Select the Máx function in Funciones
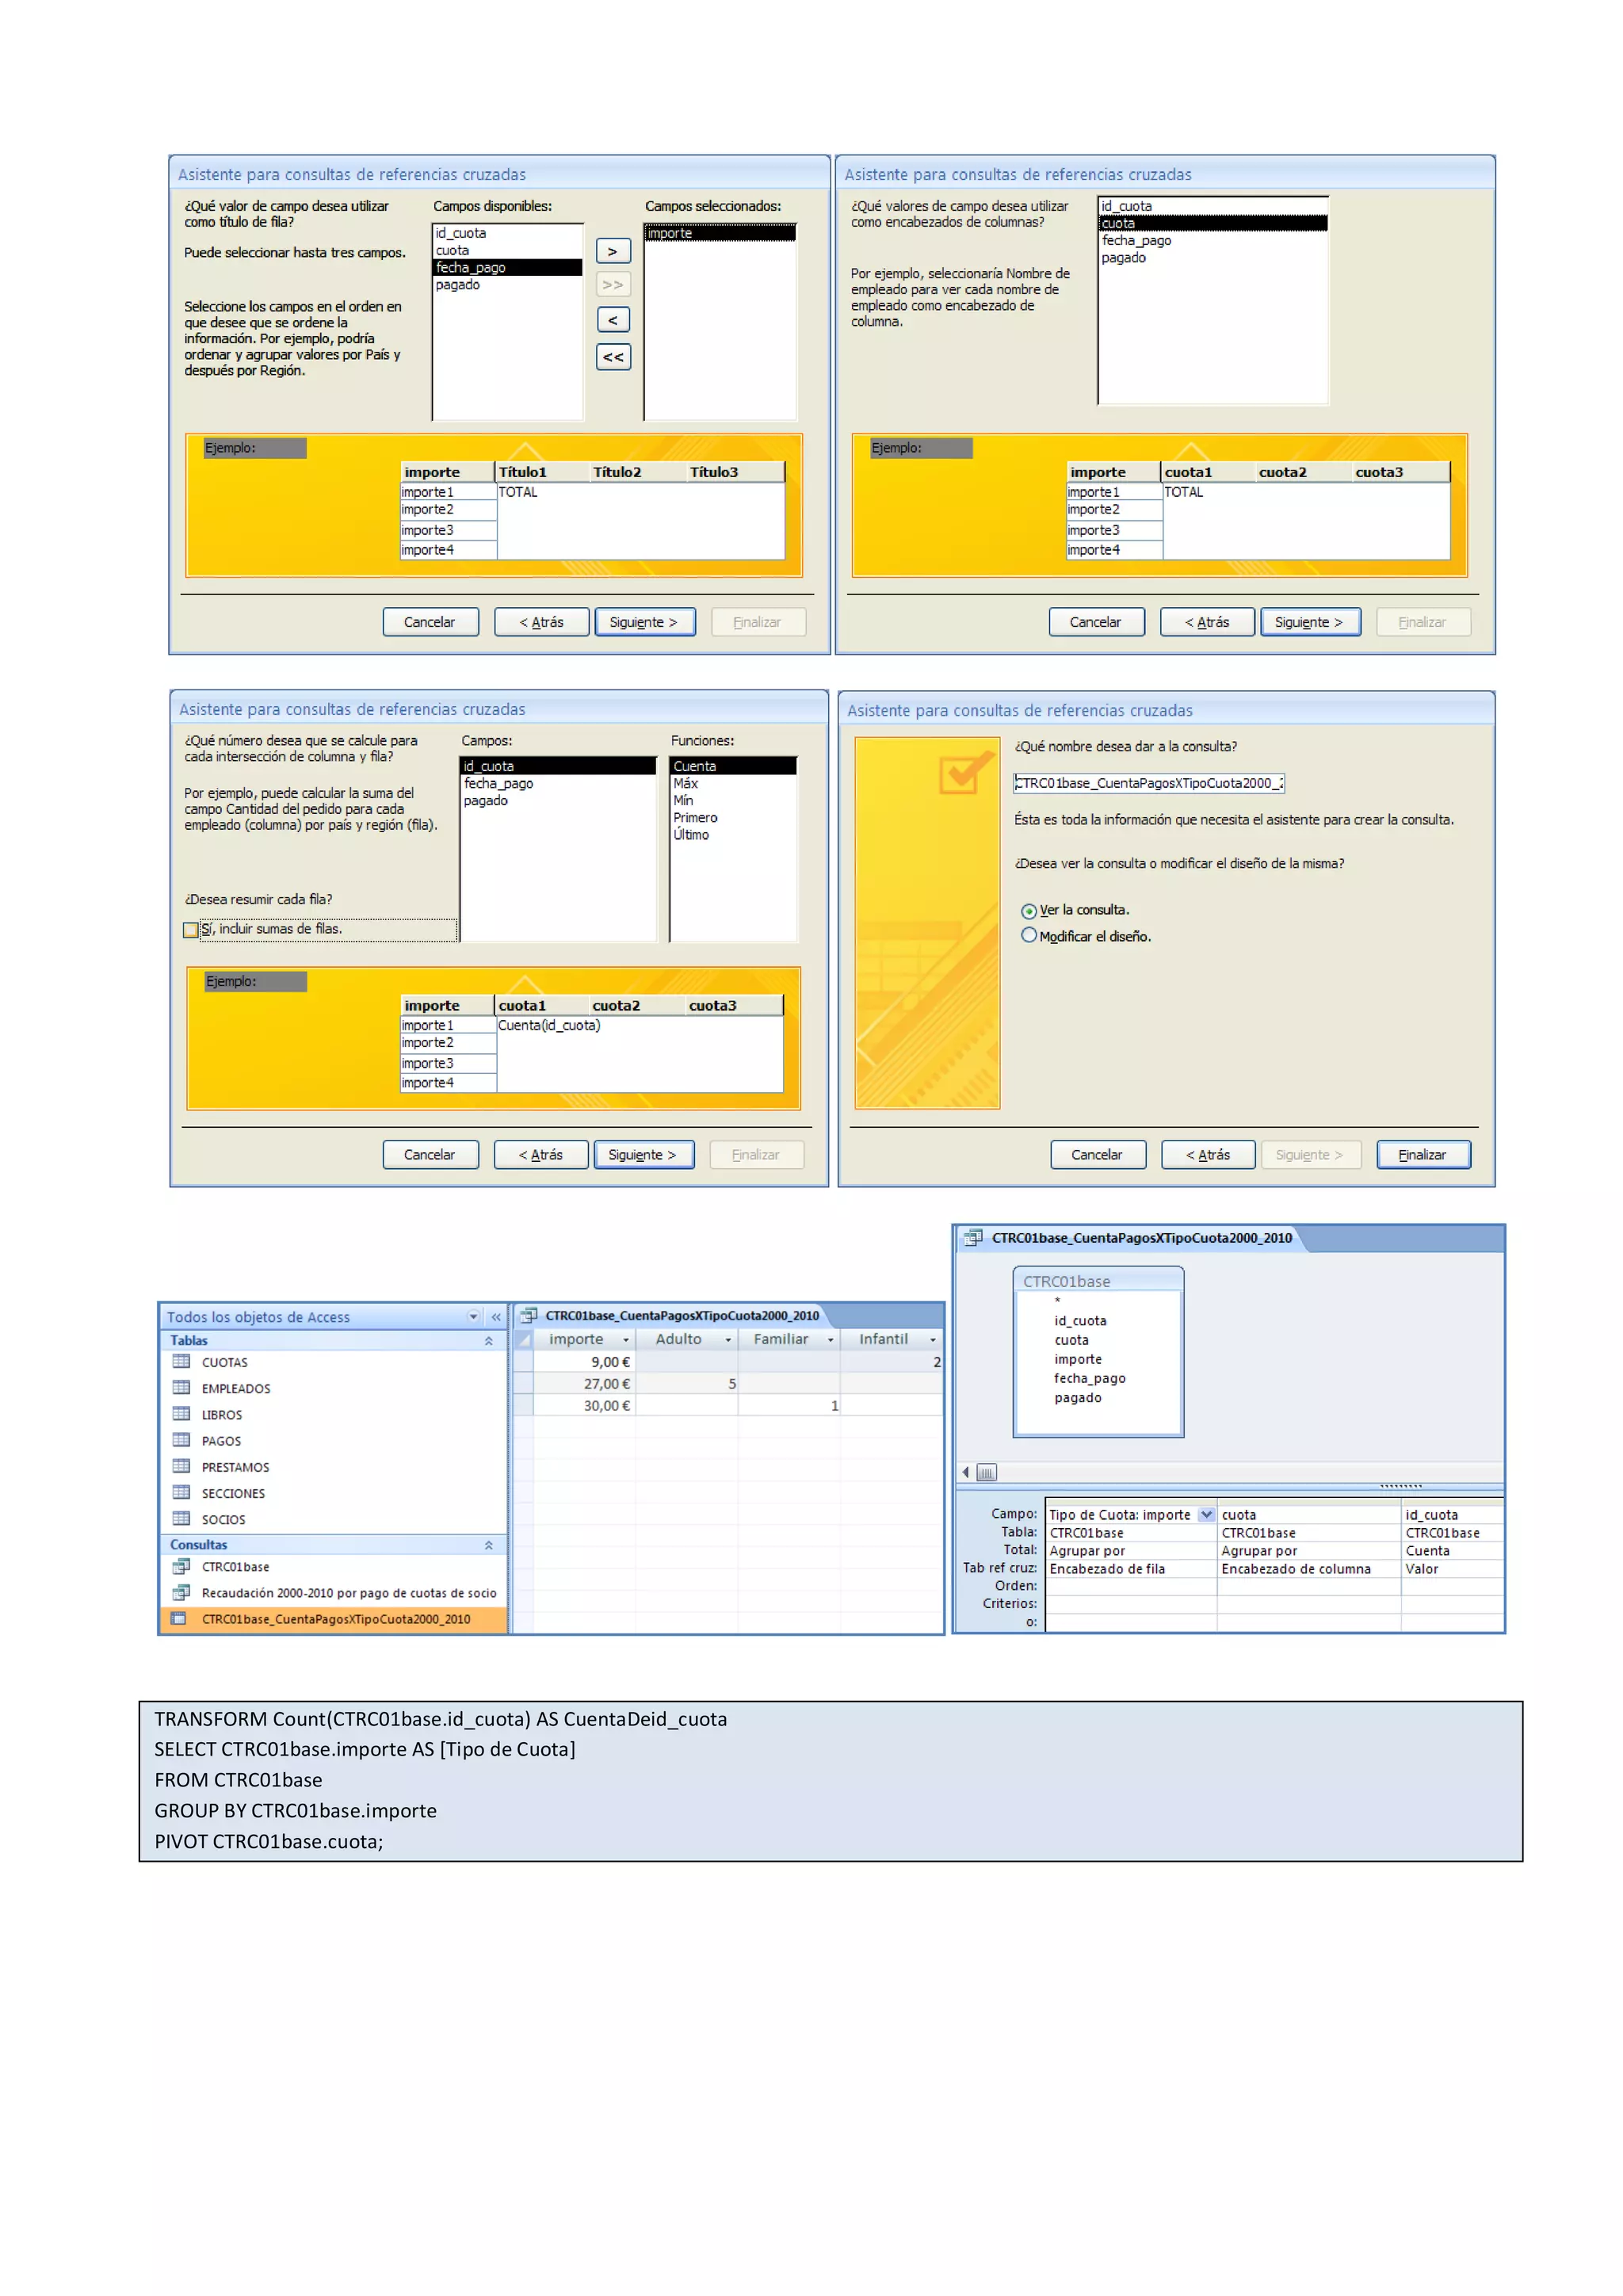Image resolution: width=1623 pixels, height=2296 pixels. (733, 783)
